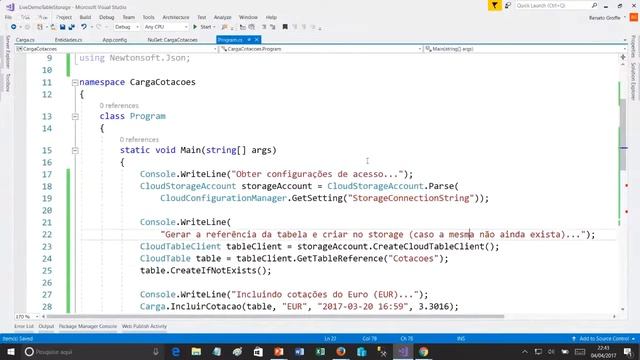This screenshot has height=360, width=640.
Task: Open the Project menu
Action: pos(64,17)
